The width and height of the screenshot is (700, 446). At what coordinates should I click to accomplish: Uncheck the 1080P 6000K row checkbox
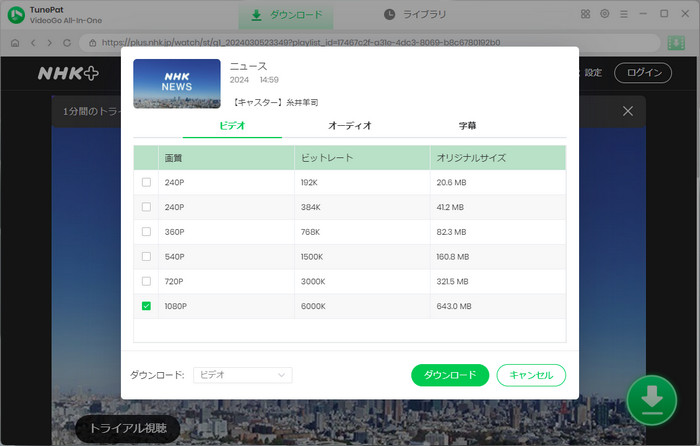click(146, 306)
